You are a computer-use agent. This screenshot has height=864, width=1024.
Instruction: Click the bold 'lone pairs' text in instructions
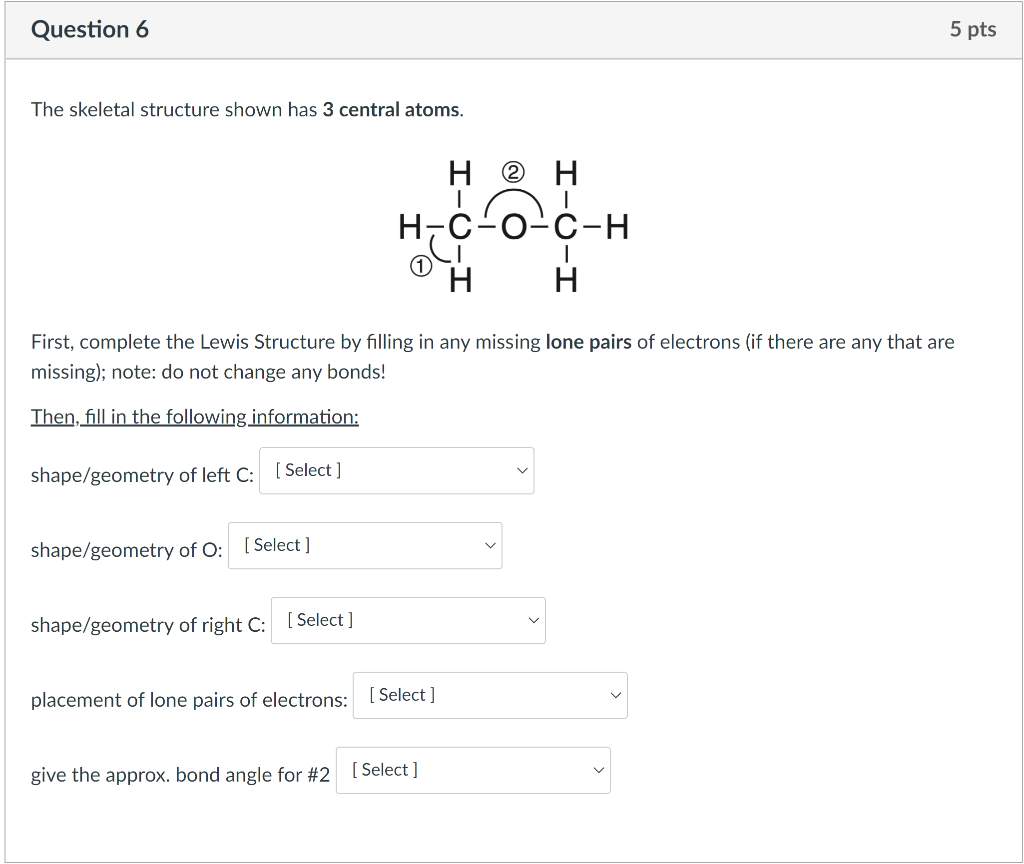pos(588,342)
